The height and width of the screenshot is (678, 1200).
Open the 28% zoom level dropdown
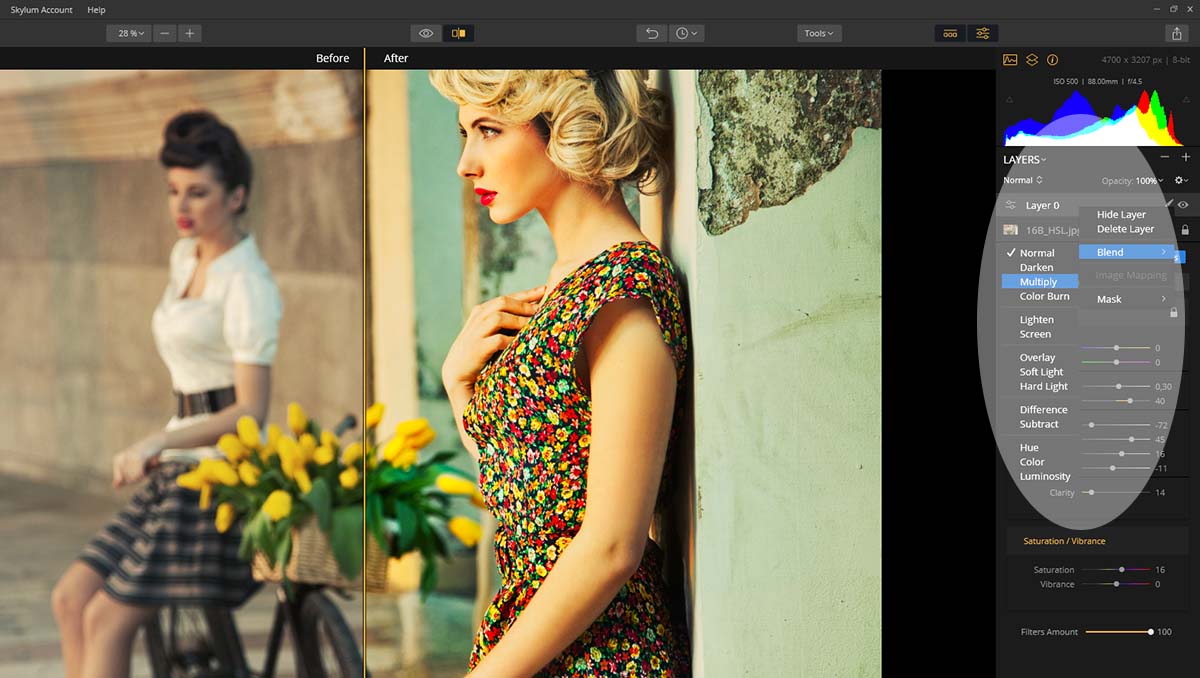pos(131,33)
